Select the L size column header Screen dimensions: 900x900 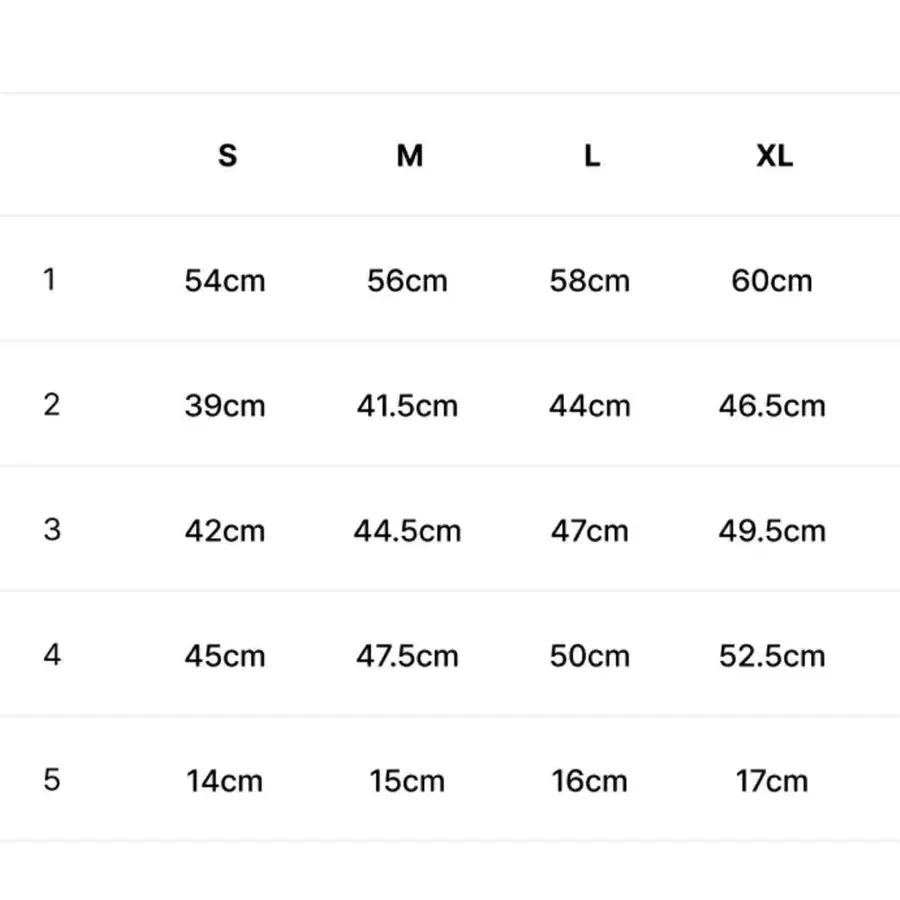592,156
